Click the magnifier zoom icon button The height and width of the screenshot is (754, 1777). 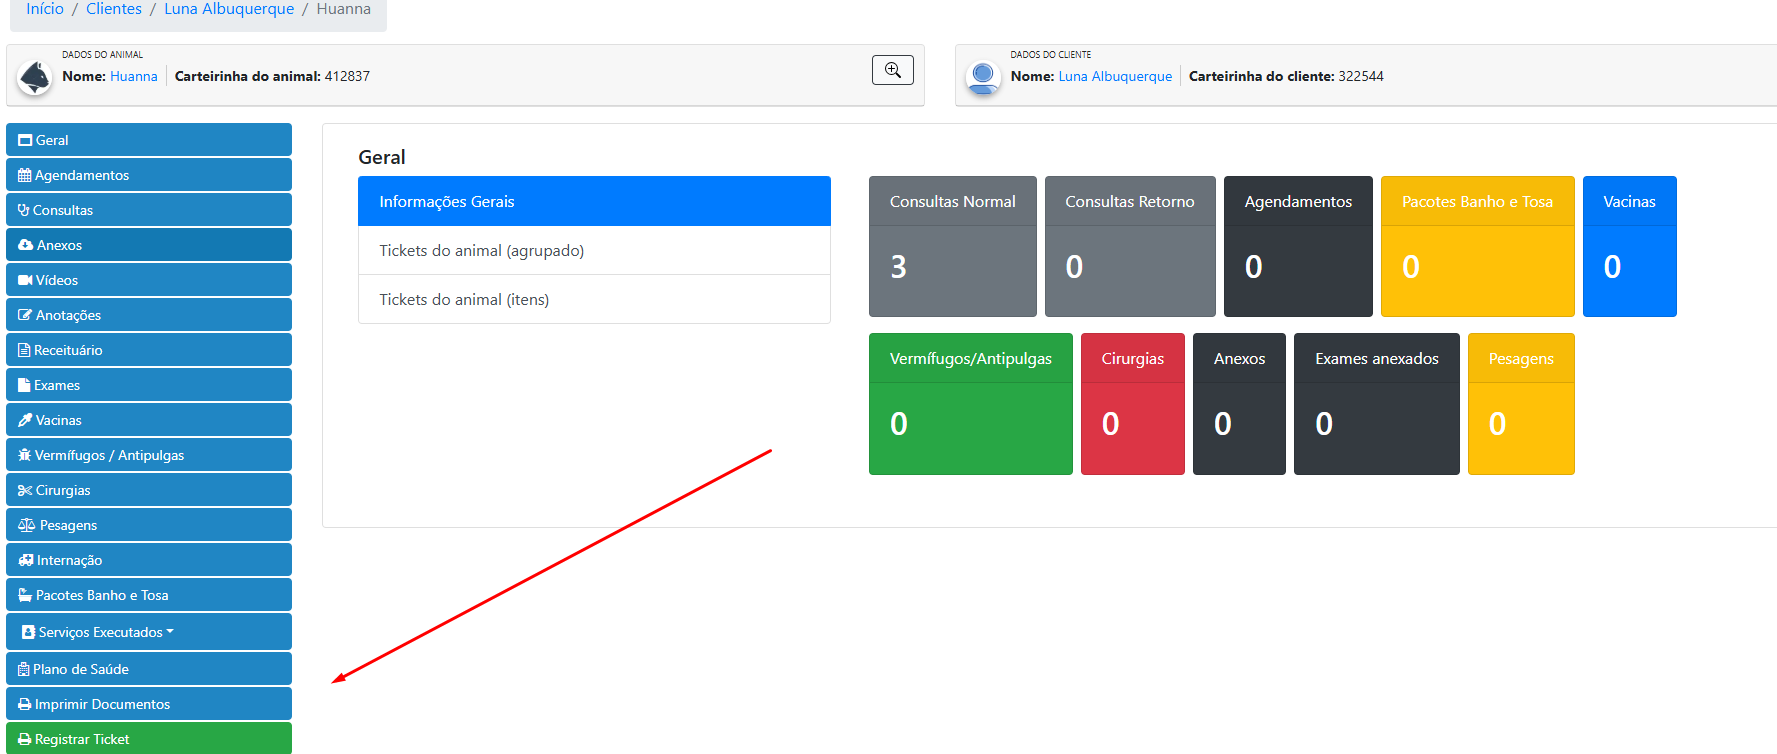tap(892, 70)
